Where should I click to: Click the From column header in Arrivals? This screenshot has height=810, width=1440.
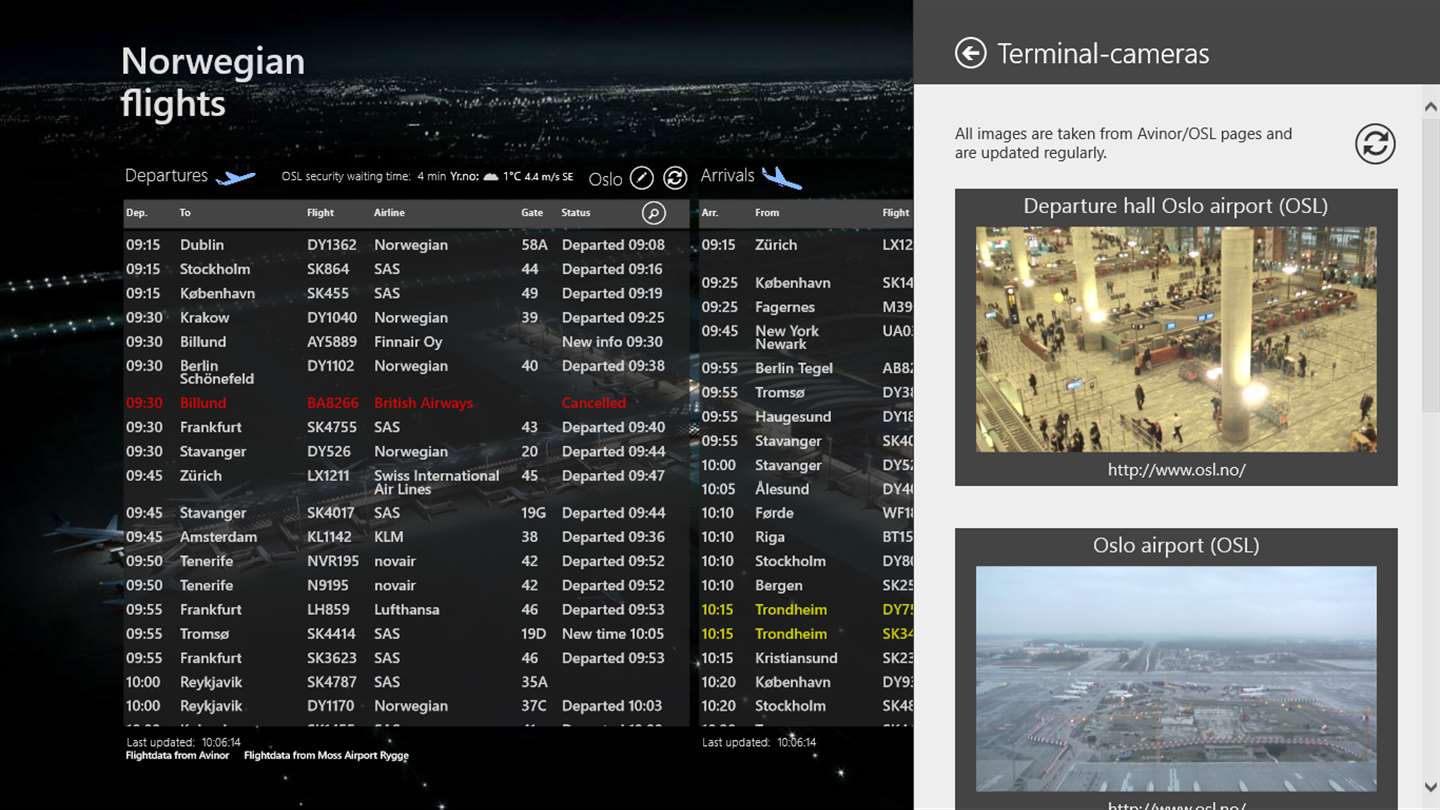point(767,213)
